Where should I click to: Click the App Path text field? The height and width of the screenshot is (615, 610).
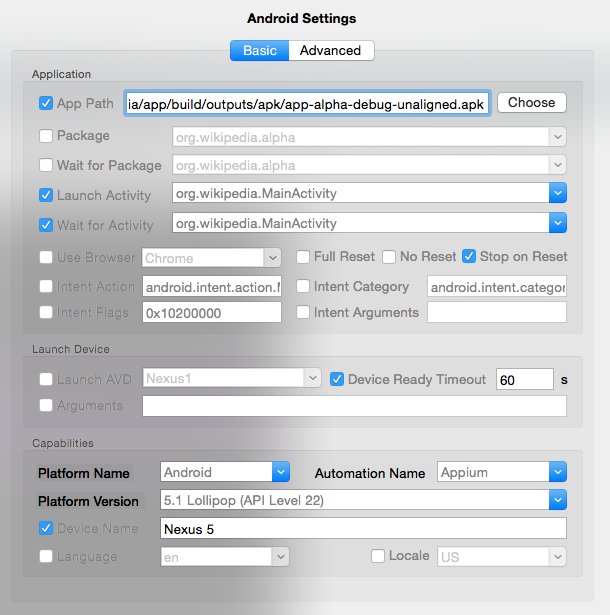[307, 103]
